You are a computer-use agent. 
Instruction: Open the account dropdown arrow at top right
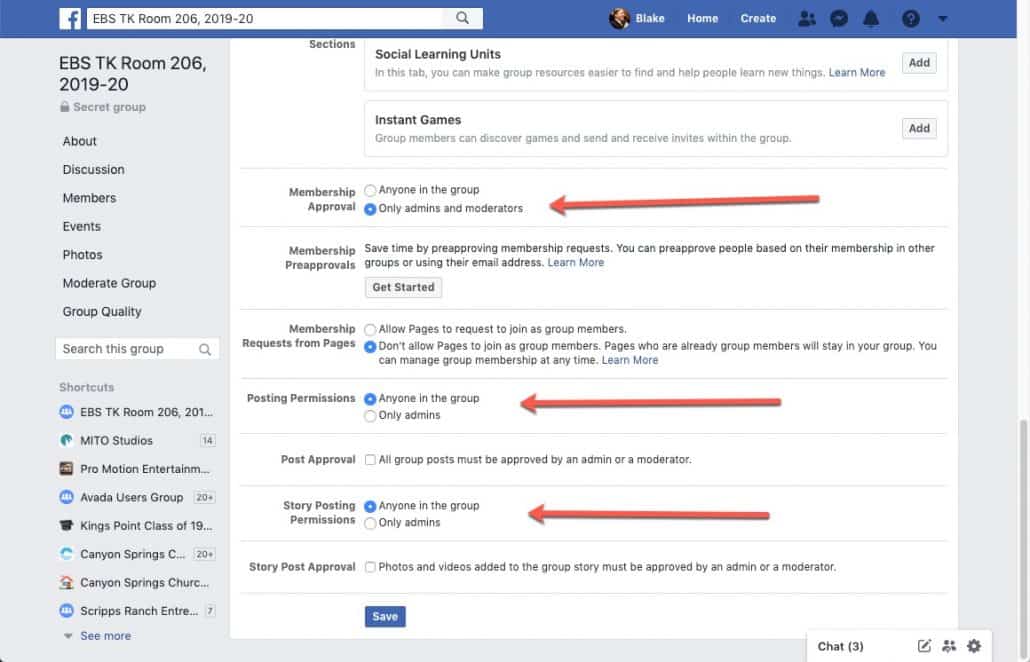click(941, 18)
